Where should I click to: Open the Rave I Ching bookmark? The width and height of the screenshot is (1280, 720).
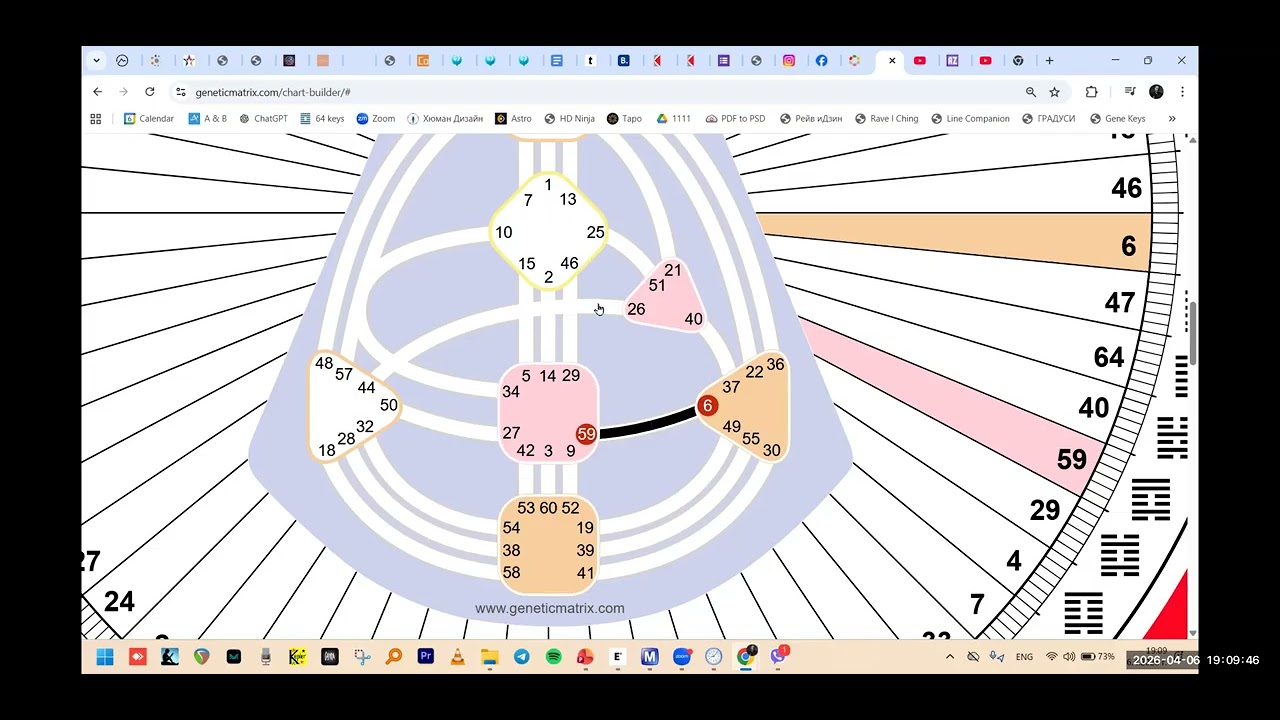pos(886,119)
